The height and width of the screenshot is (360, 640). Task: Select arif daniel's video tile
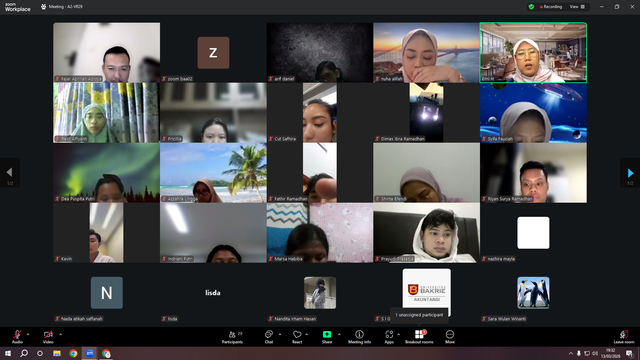tap(320, 52)
